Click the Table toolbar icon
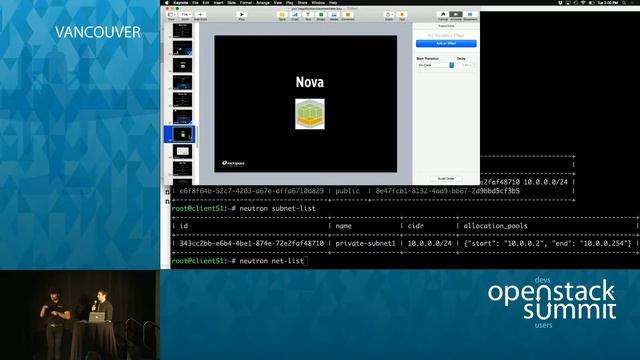Viewport: 640px width, 360px height. [282, 15]
